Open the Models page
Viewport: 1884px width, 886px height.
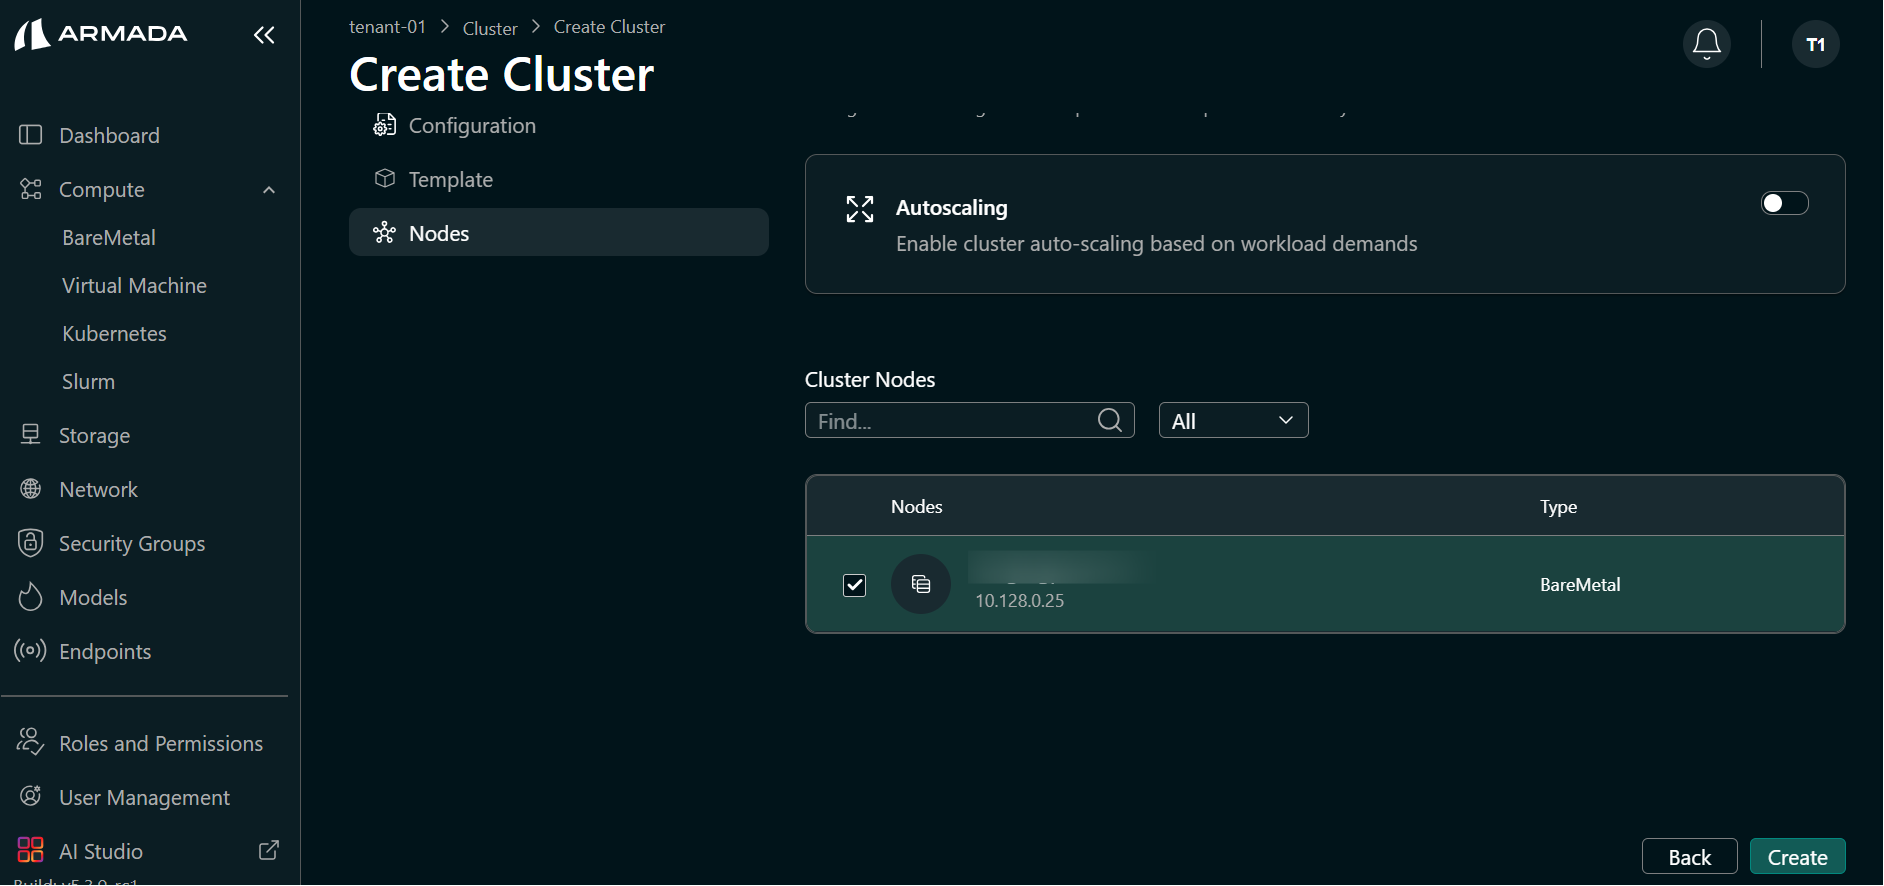tap(93, 597)
